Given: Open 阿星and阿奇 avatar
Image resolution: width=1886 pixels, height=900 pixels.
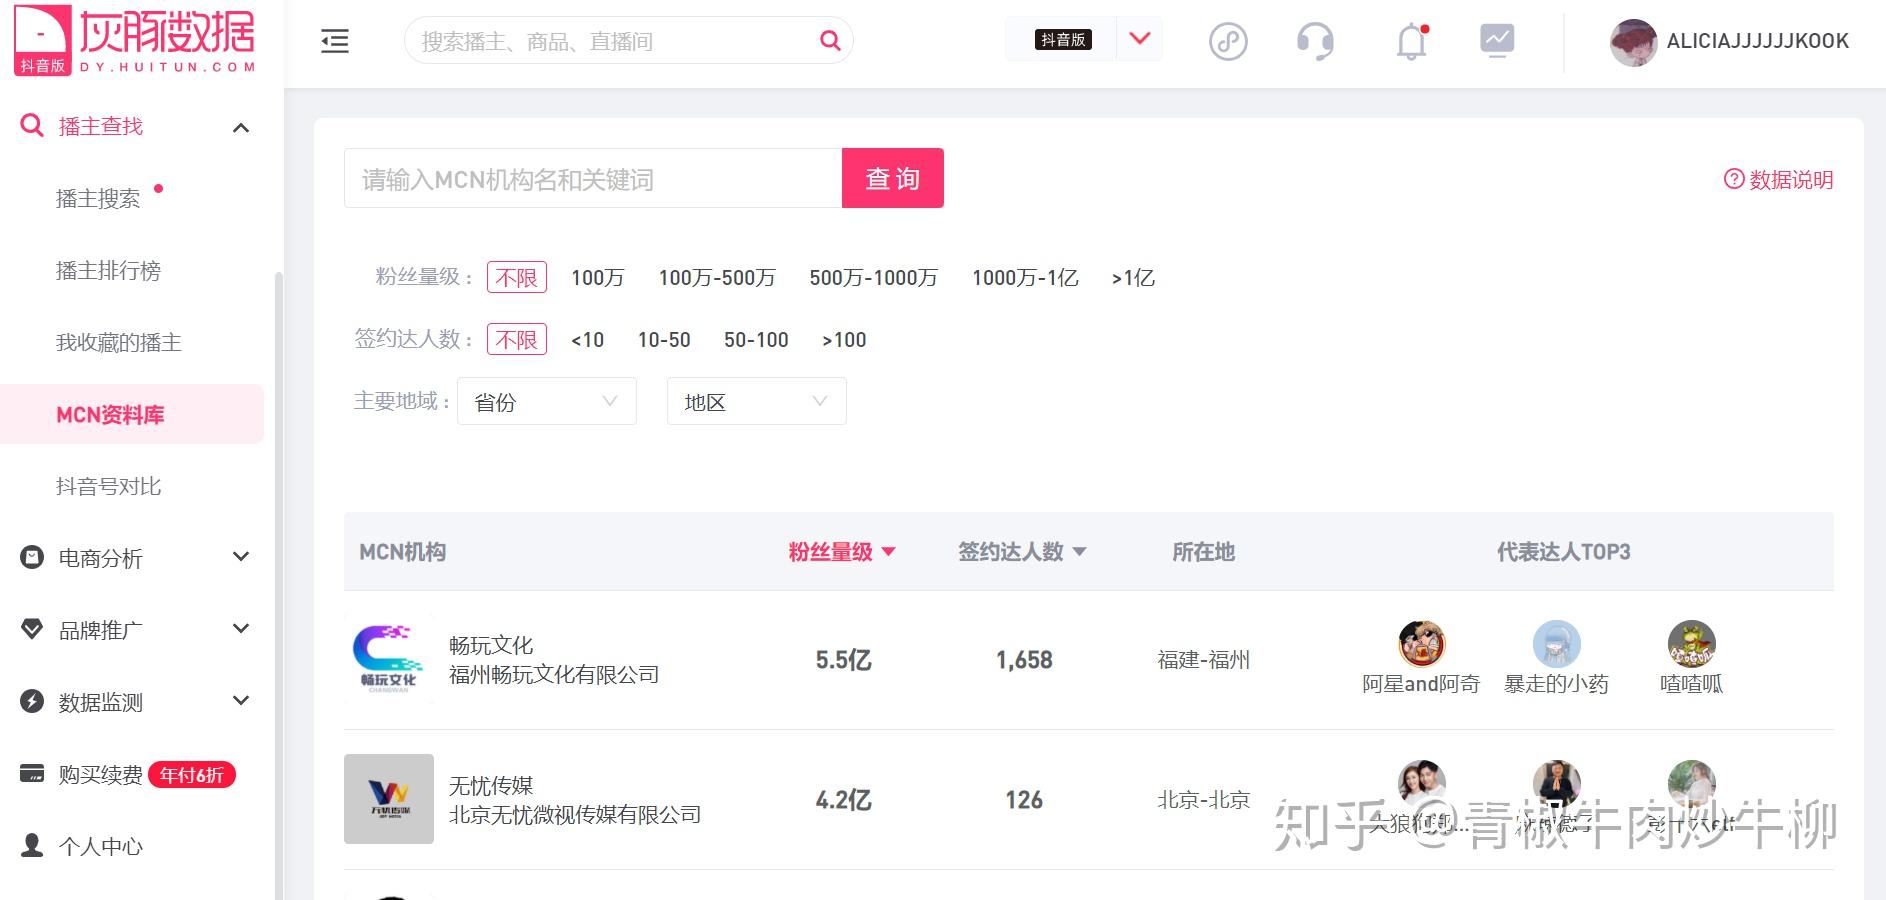Looking at the screenshot, I should tap(1421, 644).
